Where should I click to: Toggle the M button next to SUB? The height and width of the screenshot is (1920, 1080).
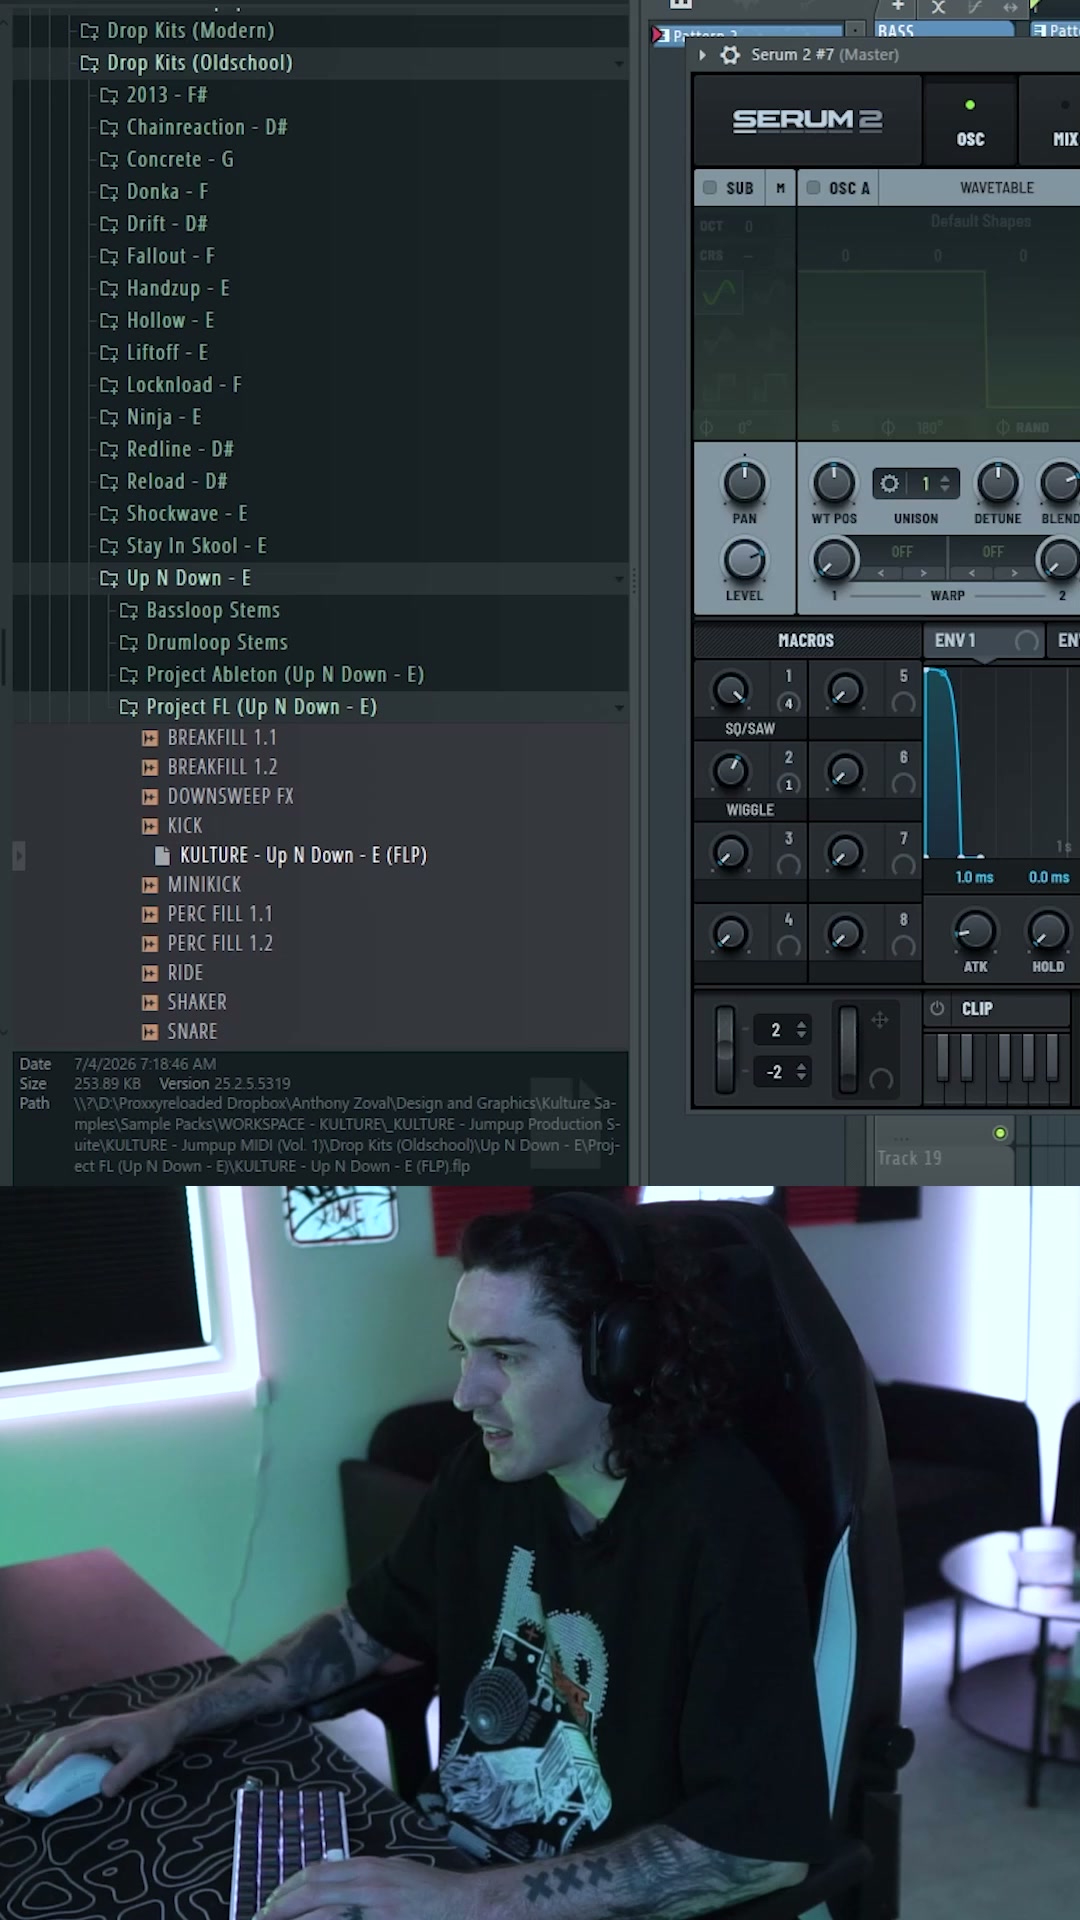click(x=781, y=188)
